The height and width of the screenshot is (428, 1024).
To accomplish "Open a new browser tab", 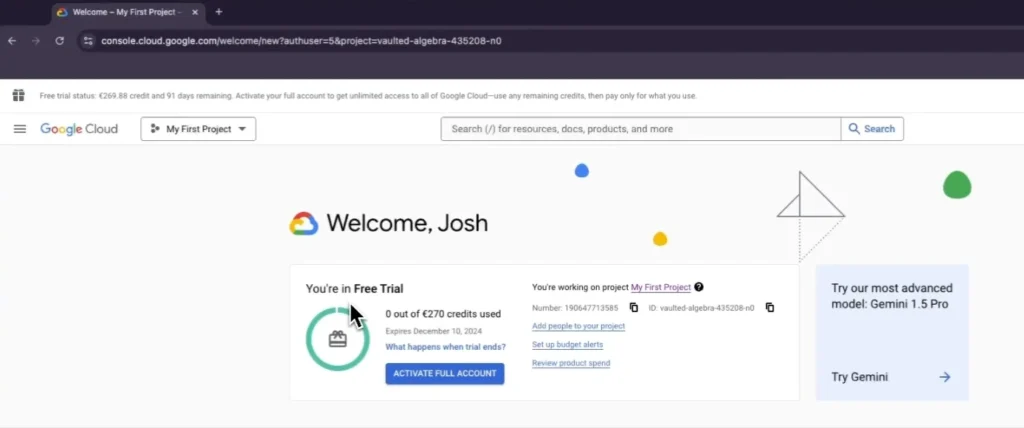I will pos(219,12).
